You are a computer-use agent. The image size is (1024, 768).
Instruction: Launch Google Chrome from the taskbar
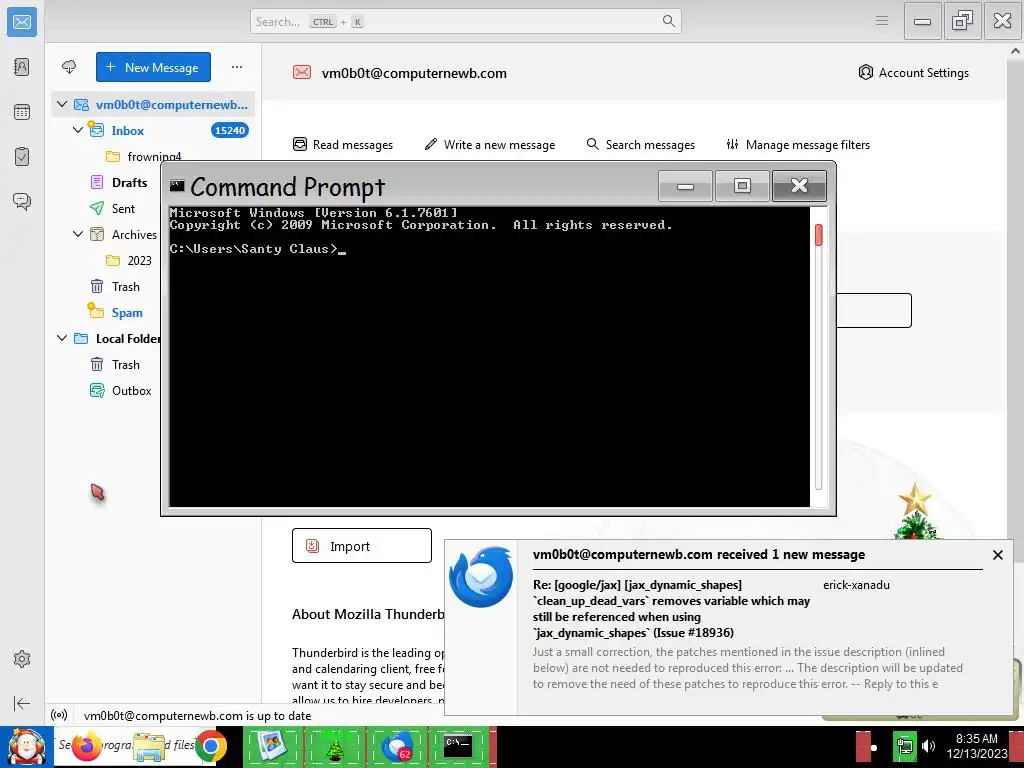[x=210, y=746]
